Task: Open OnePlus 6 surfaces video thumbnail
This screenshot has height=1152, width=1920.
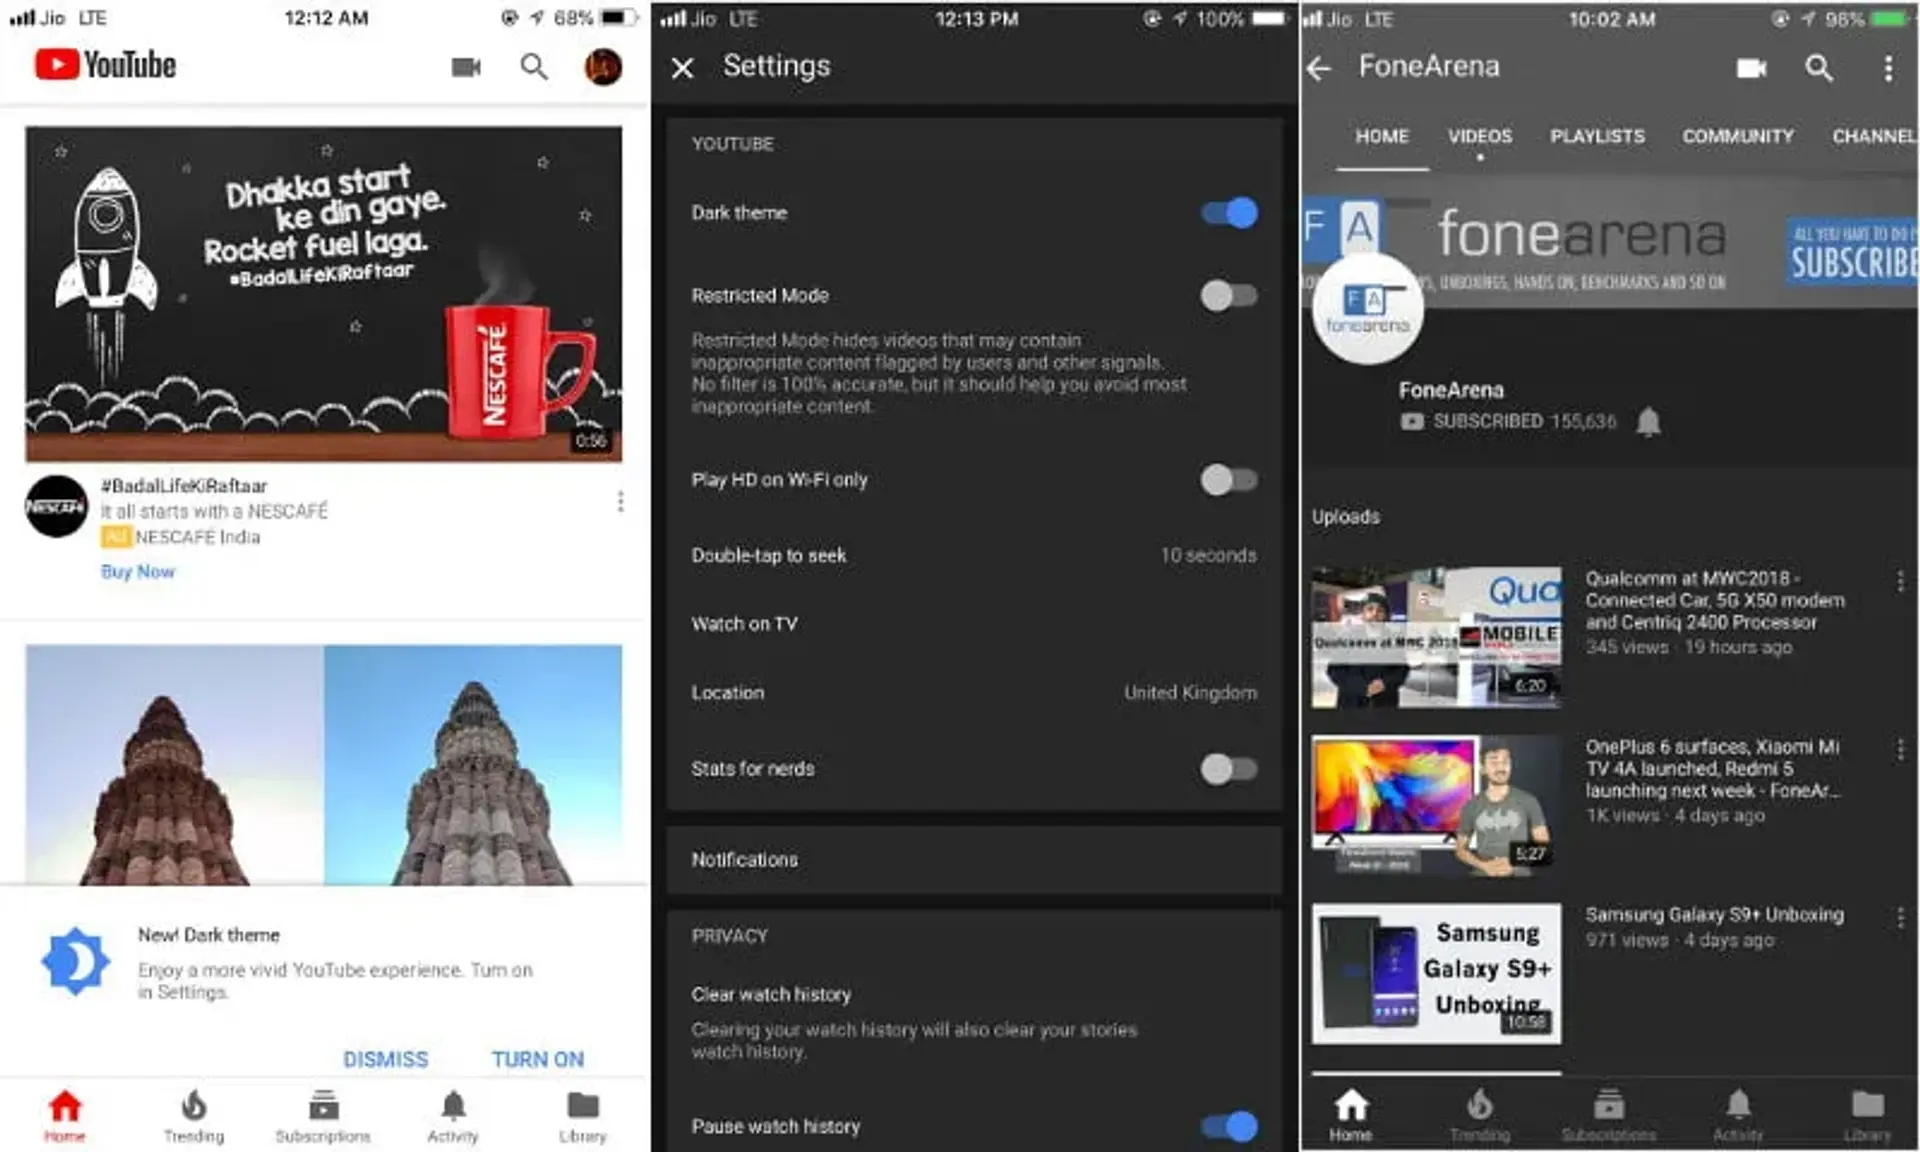Action: [x=1436, y=805]
